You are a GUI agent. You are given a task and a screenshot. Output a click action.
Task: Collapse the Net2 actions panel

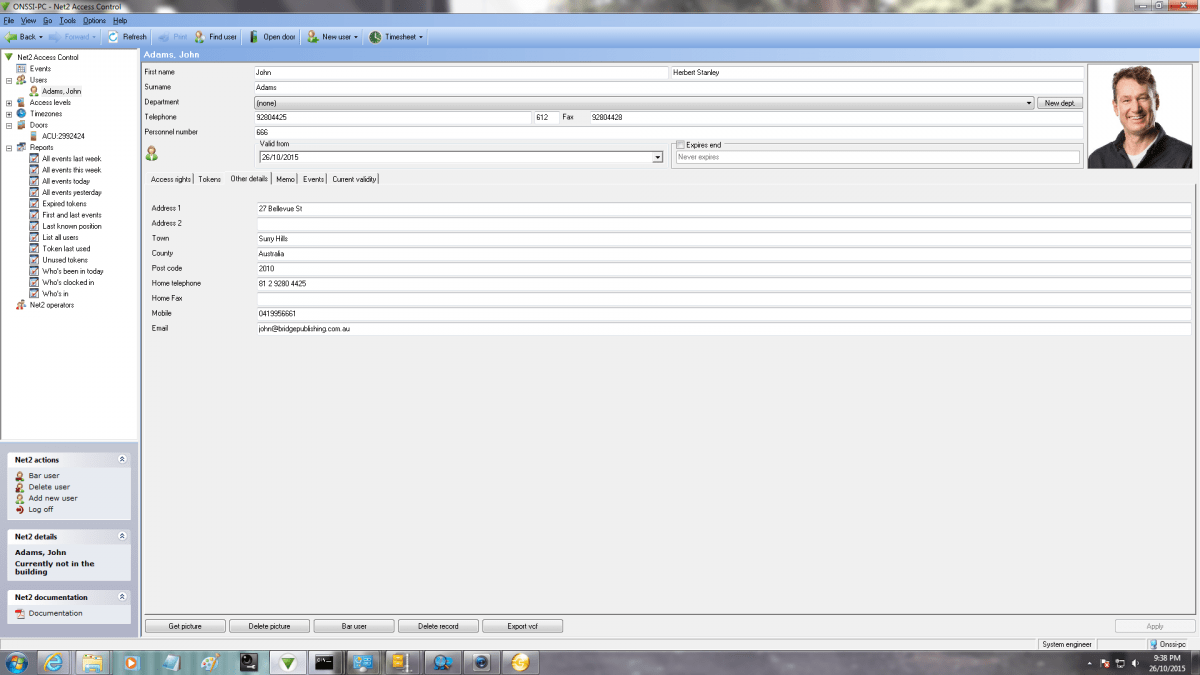(x=122, y=460)
